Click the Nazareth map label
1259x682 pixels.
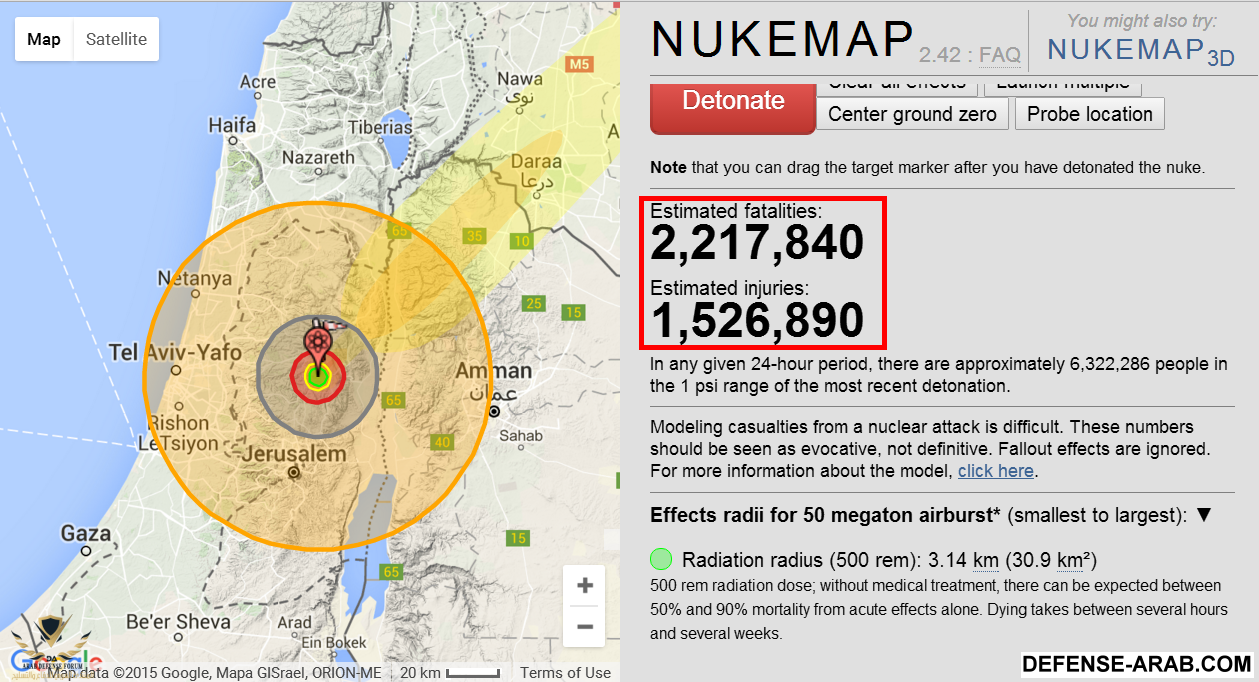point(318,158)
